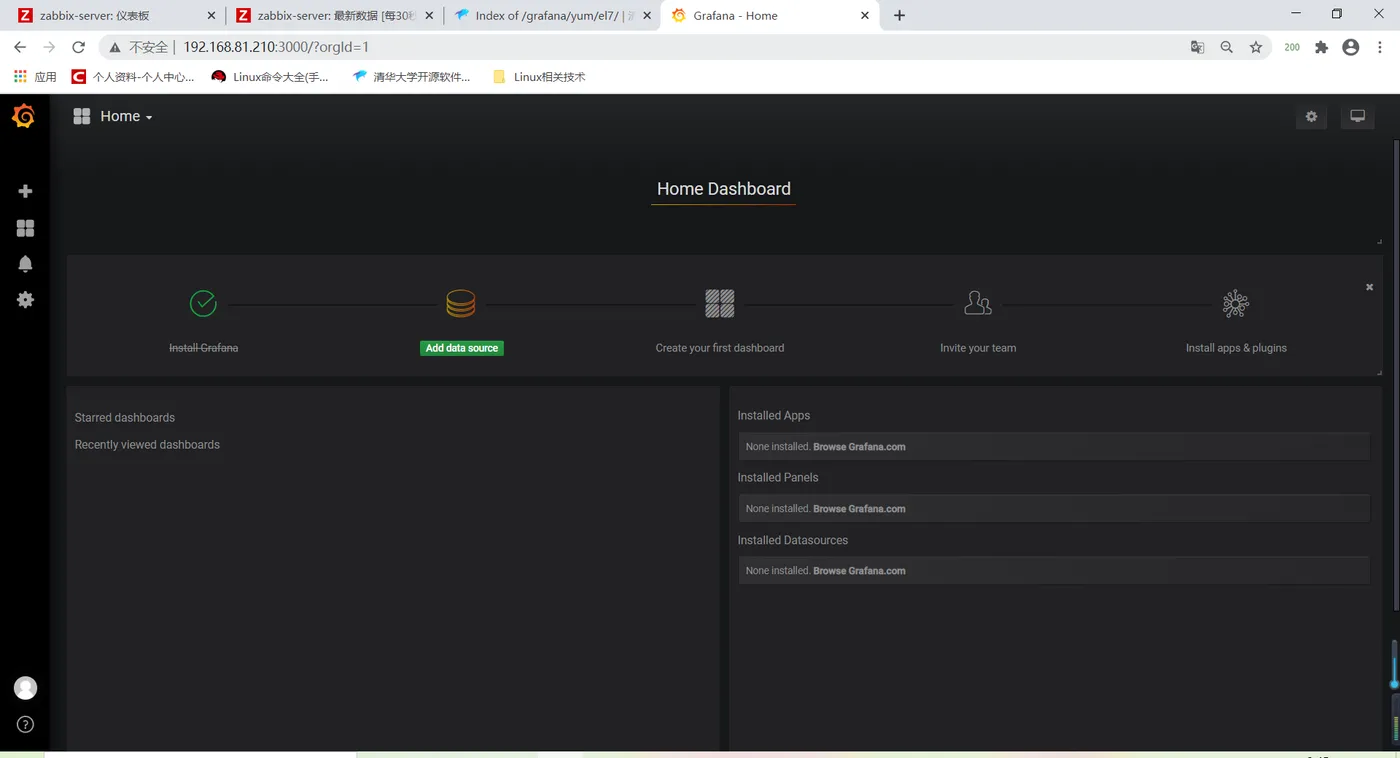
Task: Open the Help question mark icon
Action: [25, 725]
